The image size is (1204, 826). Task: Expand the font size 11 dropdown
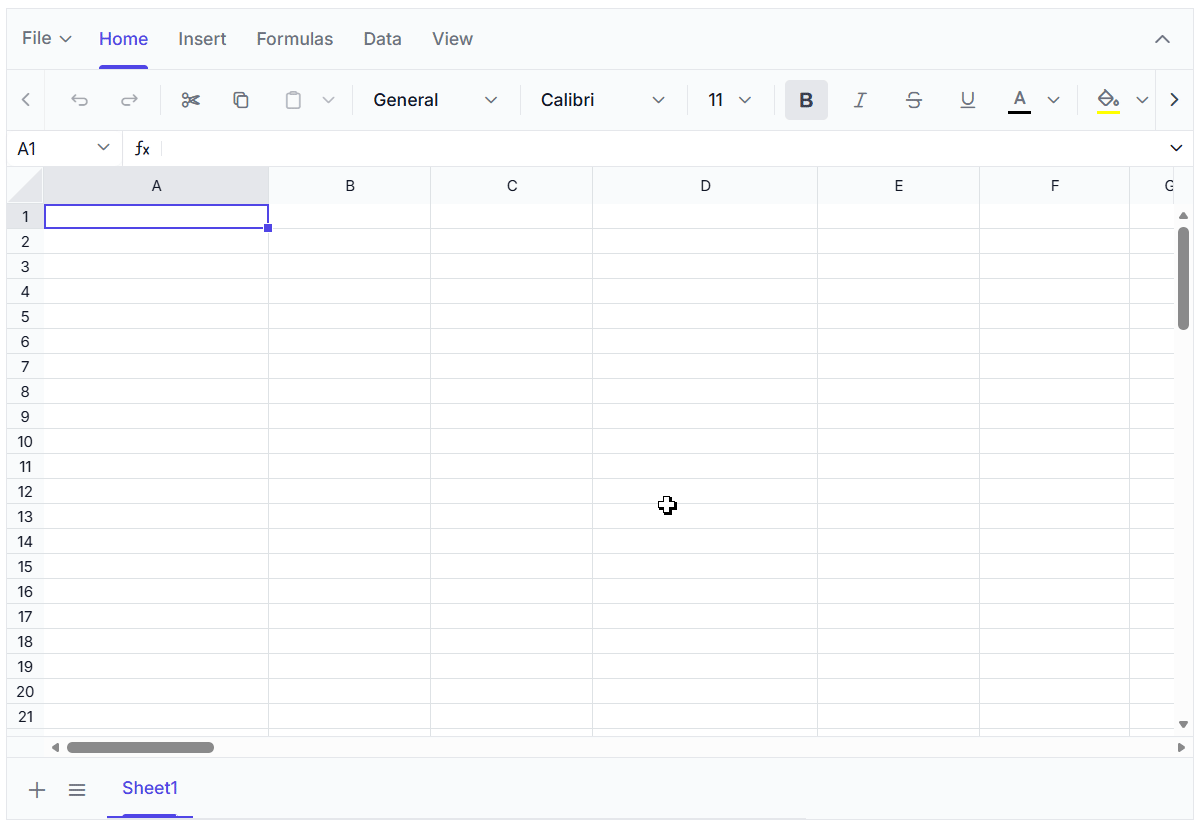730,100
